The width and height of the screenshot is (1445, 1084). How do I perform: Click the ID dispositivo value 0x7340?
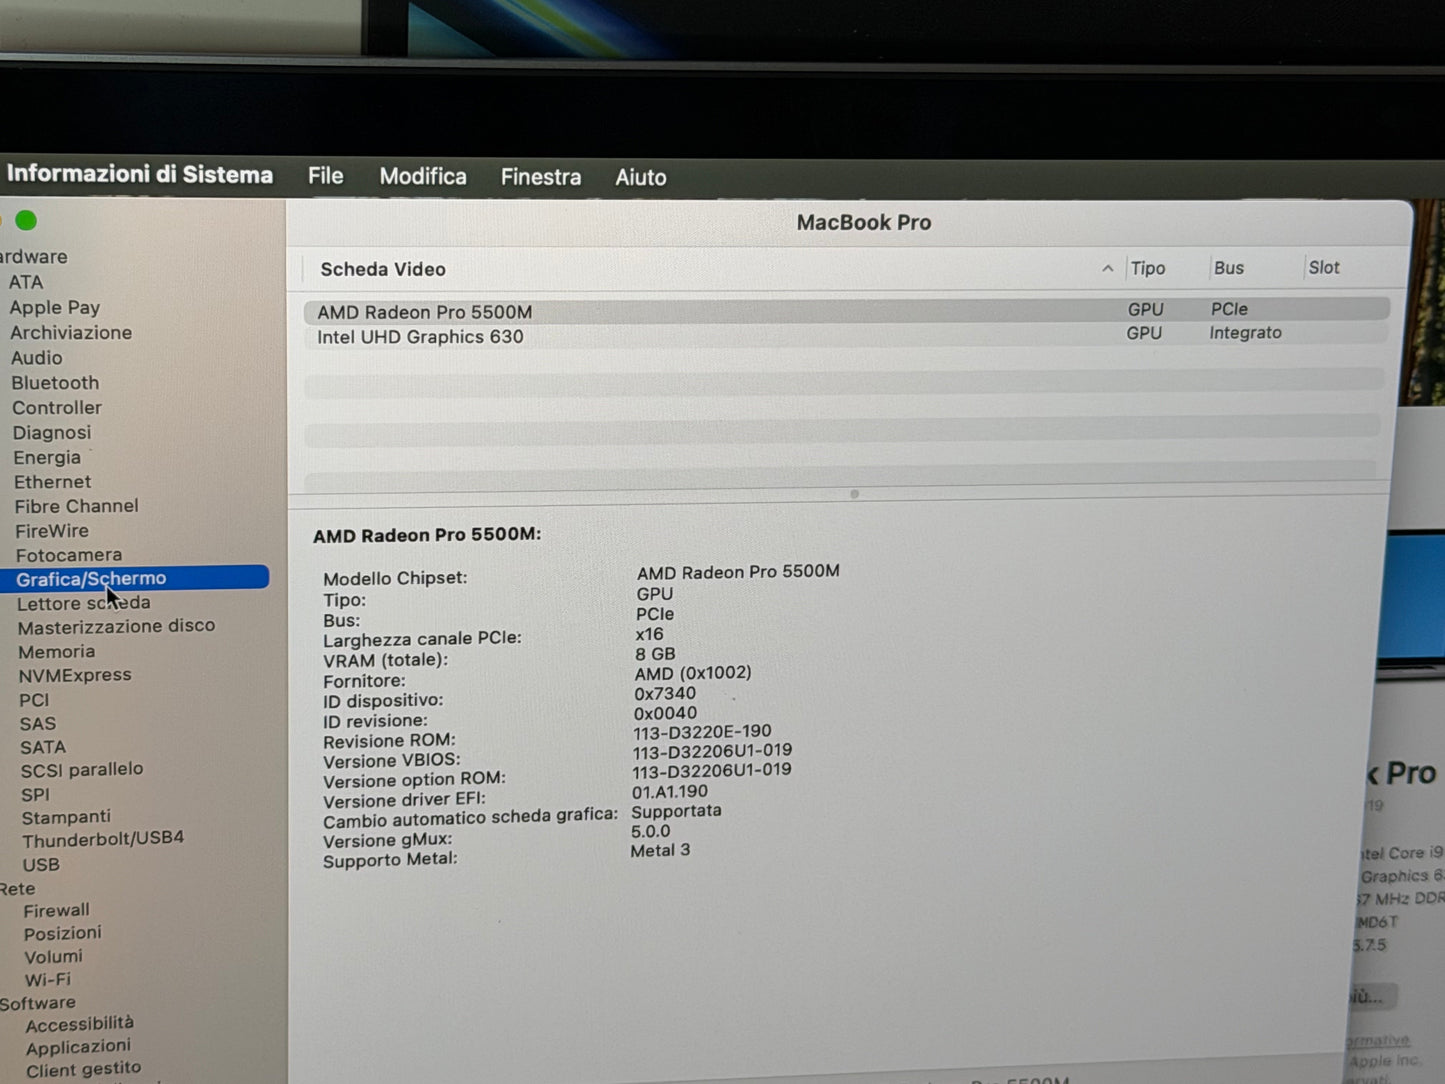pos(665,694)
